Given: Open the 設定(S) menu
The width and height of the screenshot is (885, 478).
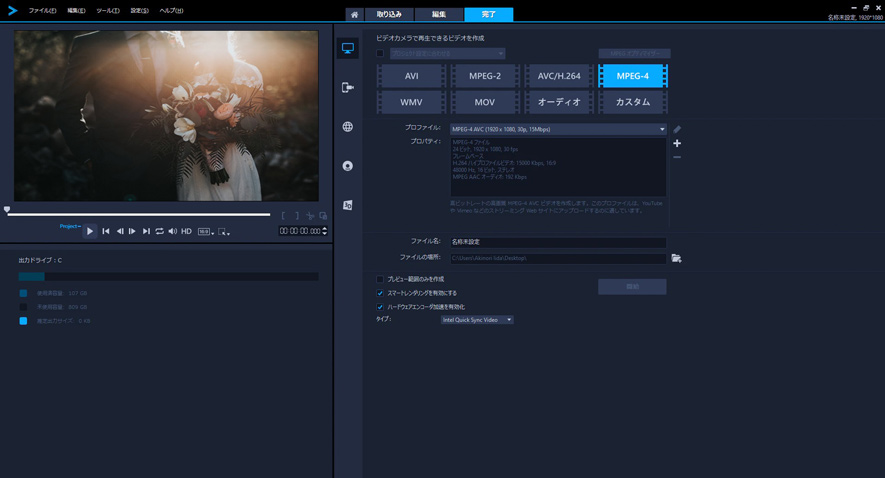Looking at the screenshot, I should pos(139,11).
